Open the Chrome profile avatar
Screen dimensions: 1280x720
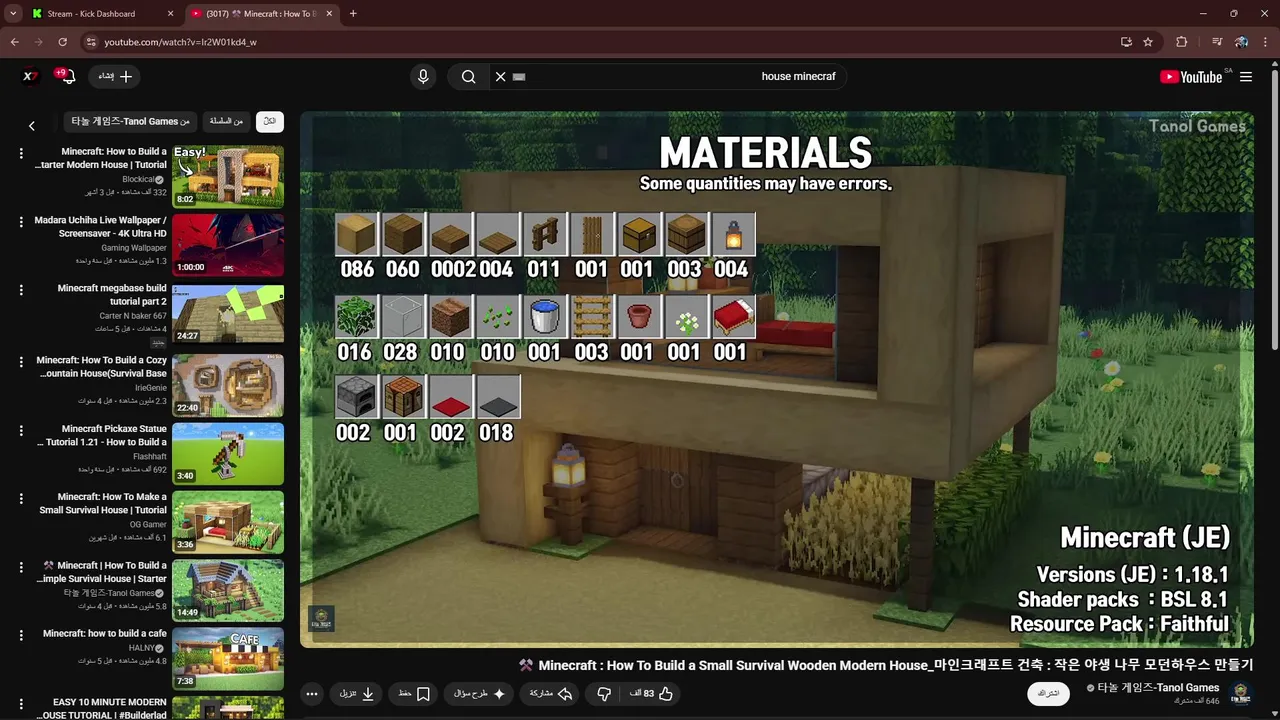click(x=1241, y=42)
